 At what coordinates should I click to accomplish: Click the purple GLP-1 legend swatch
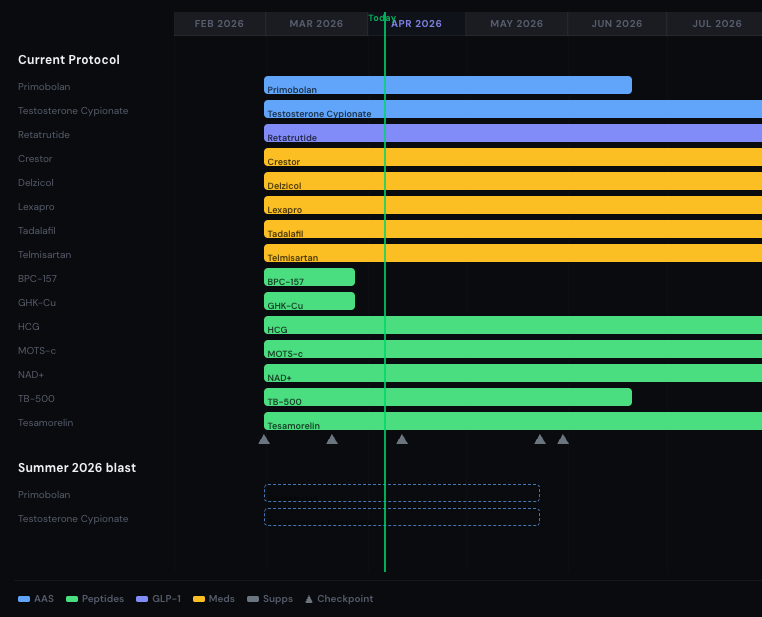point(142,599)
